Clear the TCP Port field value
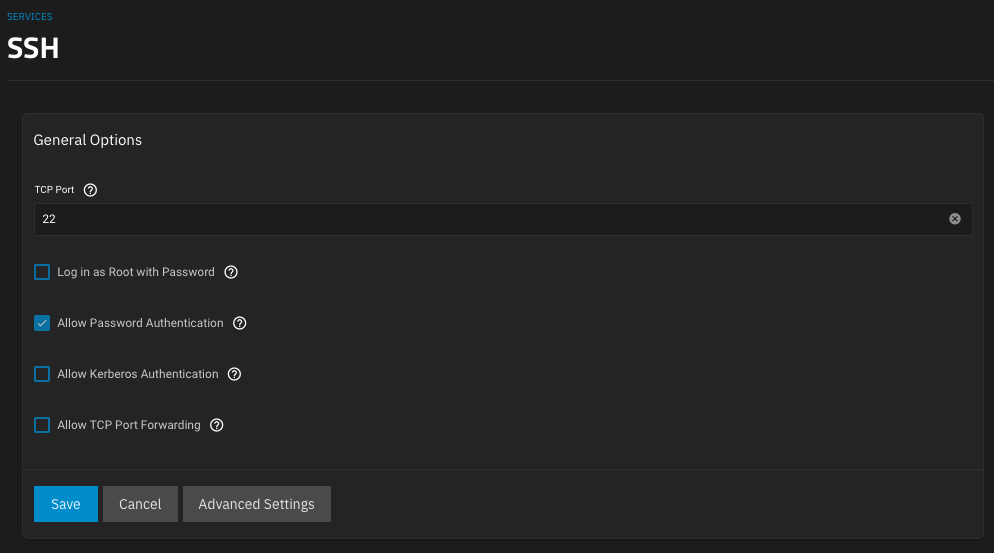The image size is (994, 553). 955,219
